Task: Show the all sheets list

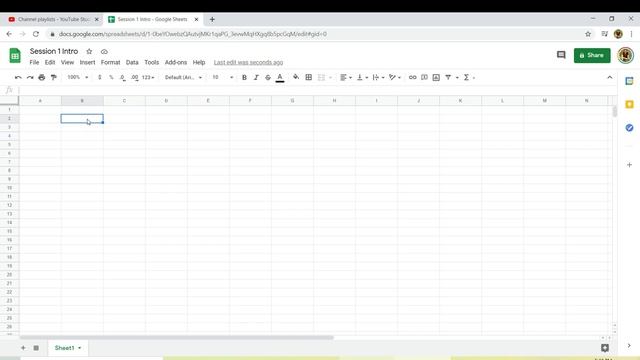Action: pos(36,348)
